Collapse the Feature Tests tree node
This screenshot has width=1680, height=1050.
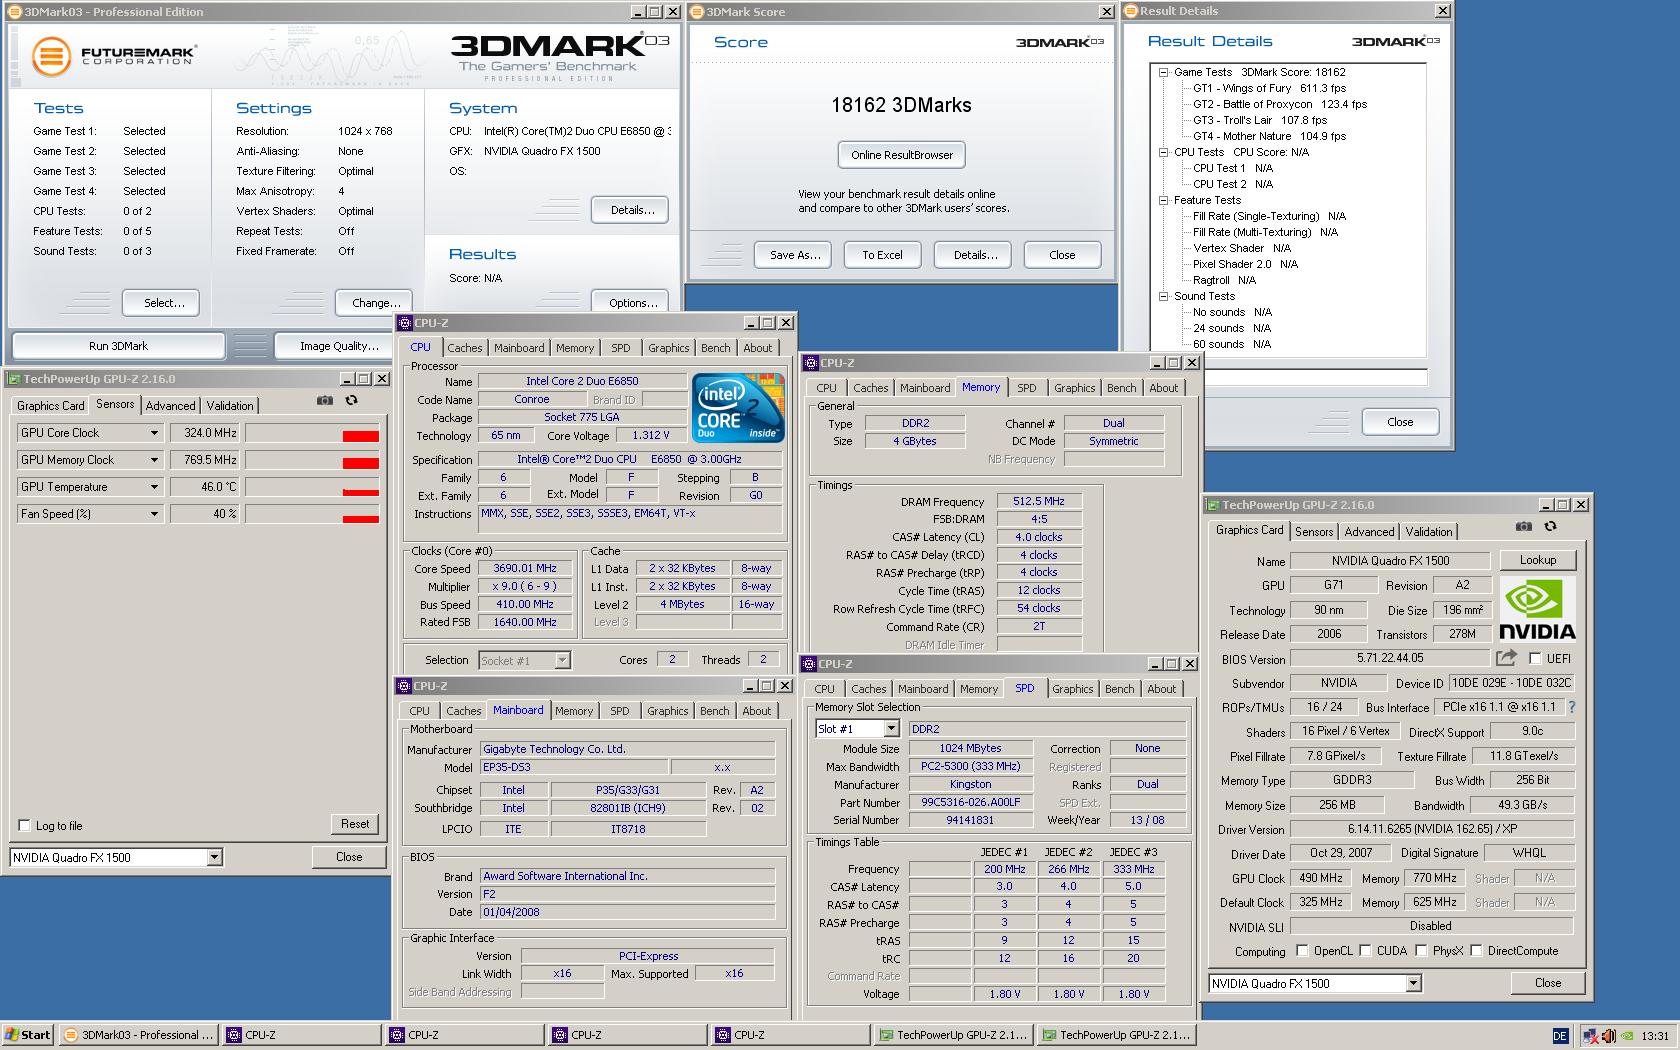1163,200
